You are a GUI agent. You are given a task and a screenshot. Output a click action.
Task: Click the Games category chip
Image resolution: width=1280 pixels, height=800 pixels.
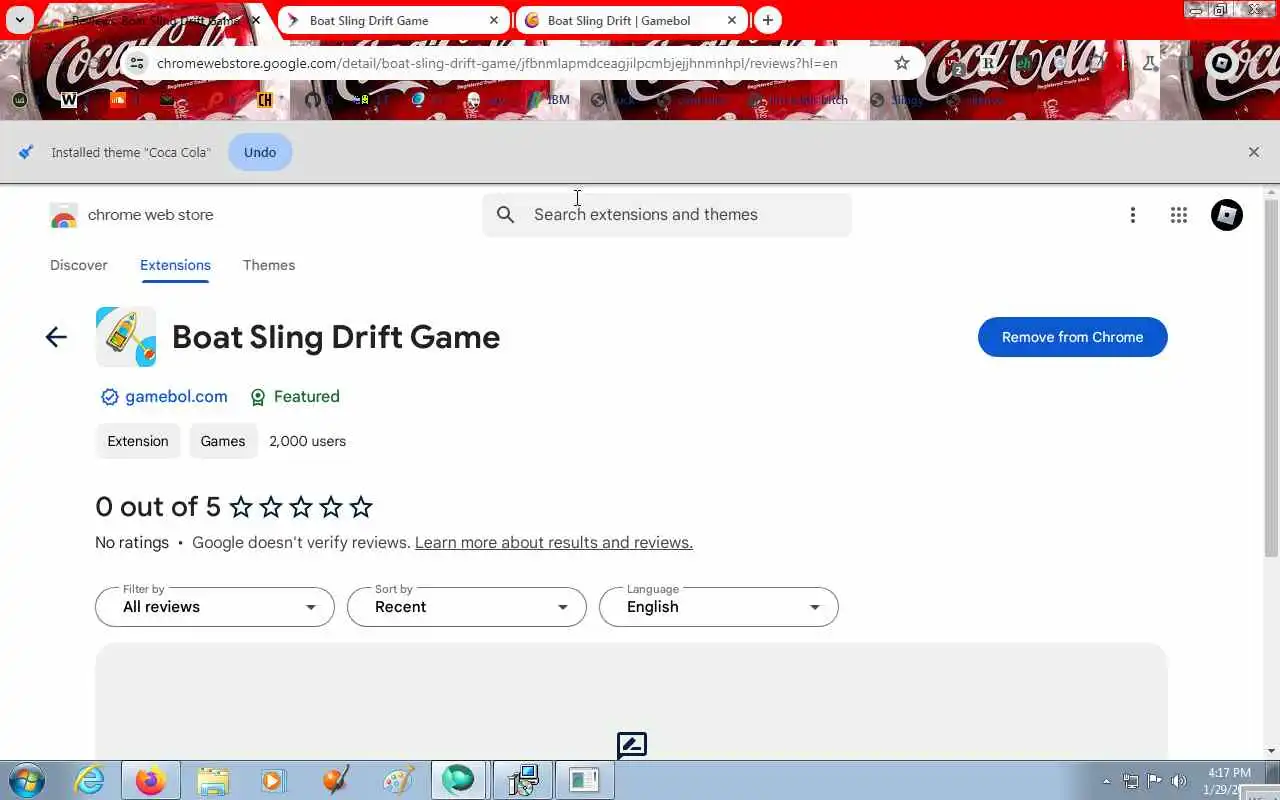[223, 441]
